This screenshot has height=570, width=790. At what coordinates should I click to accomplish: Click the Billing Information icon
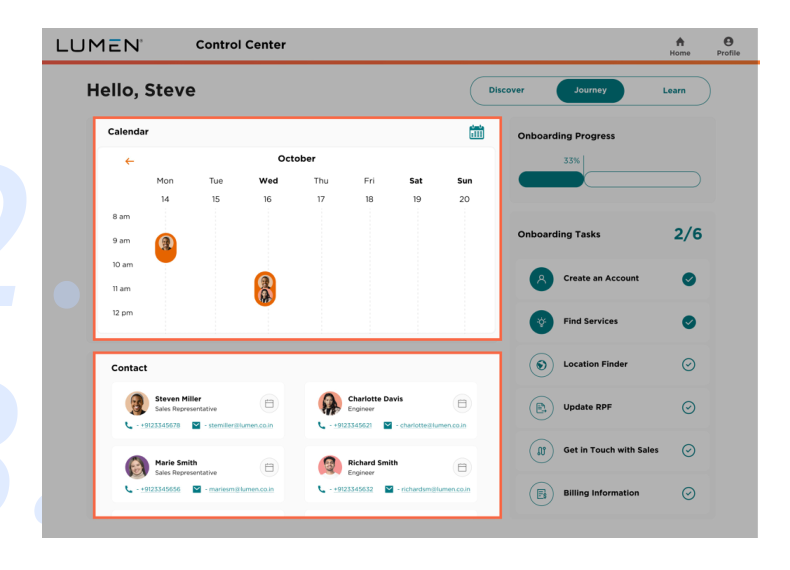pyautogui.click(x=542, y=493)
